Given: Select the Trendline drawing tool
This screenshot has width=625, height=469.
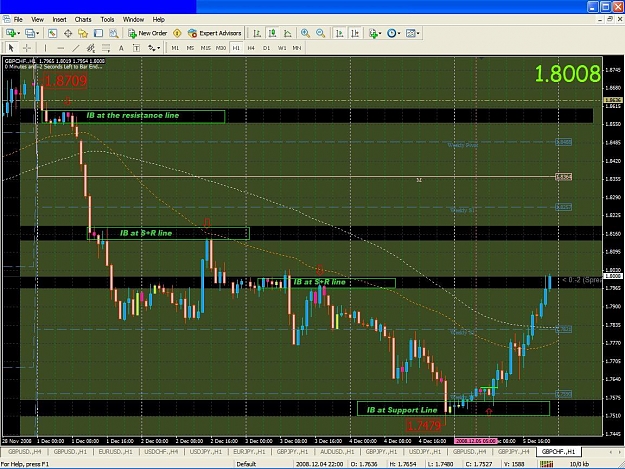Looking at the screenshot, I should pyautogui.click(x=76, y=48).
